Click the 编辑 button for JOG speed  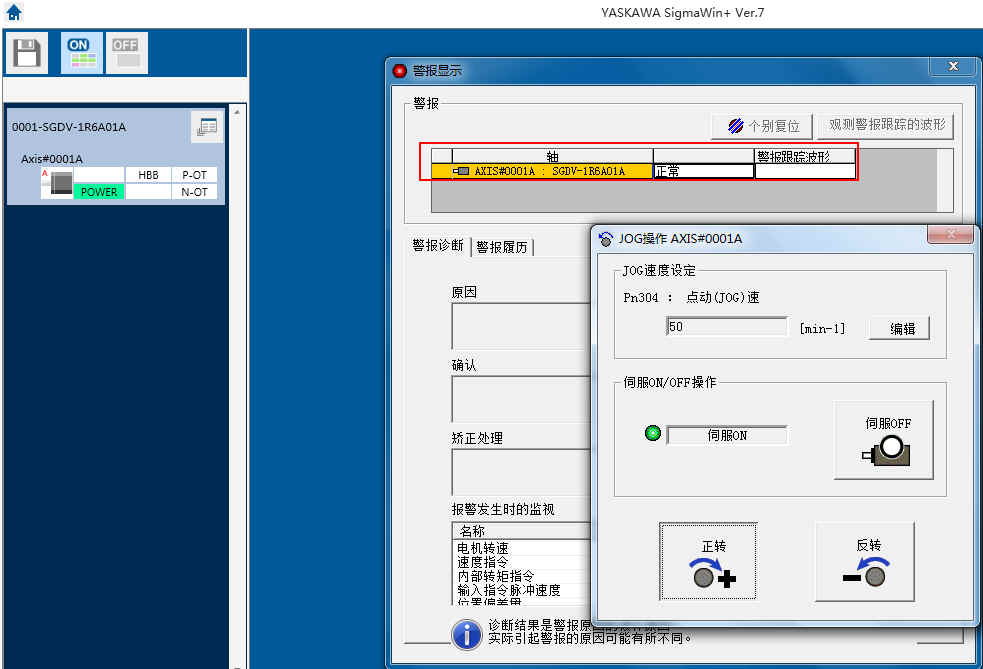point(898,328)
